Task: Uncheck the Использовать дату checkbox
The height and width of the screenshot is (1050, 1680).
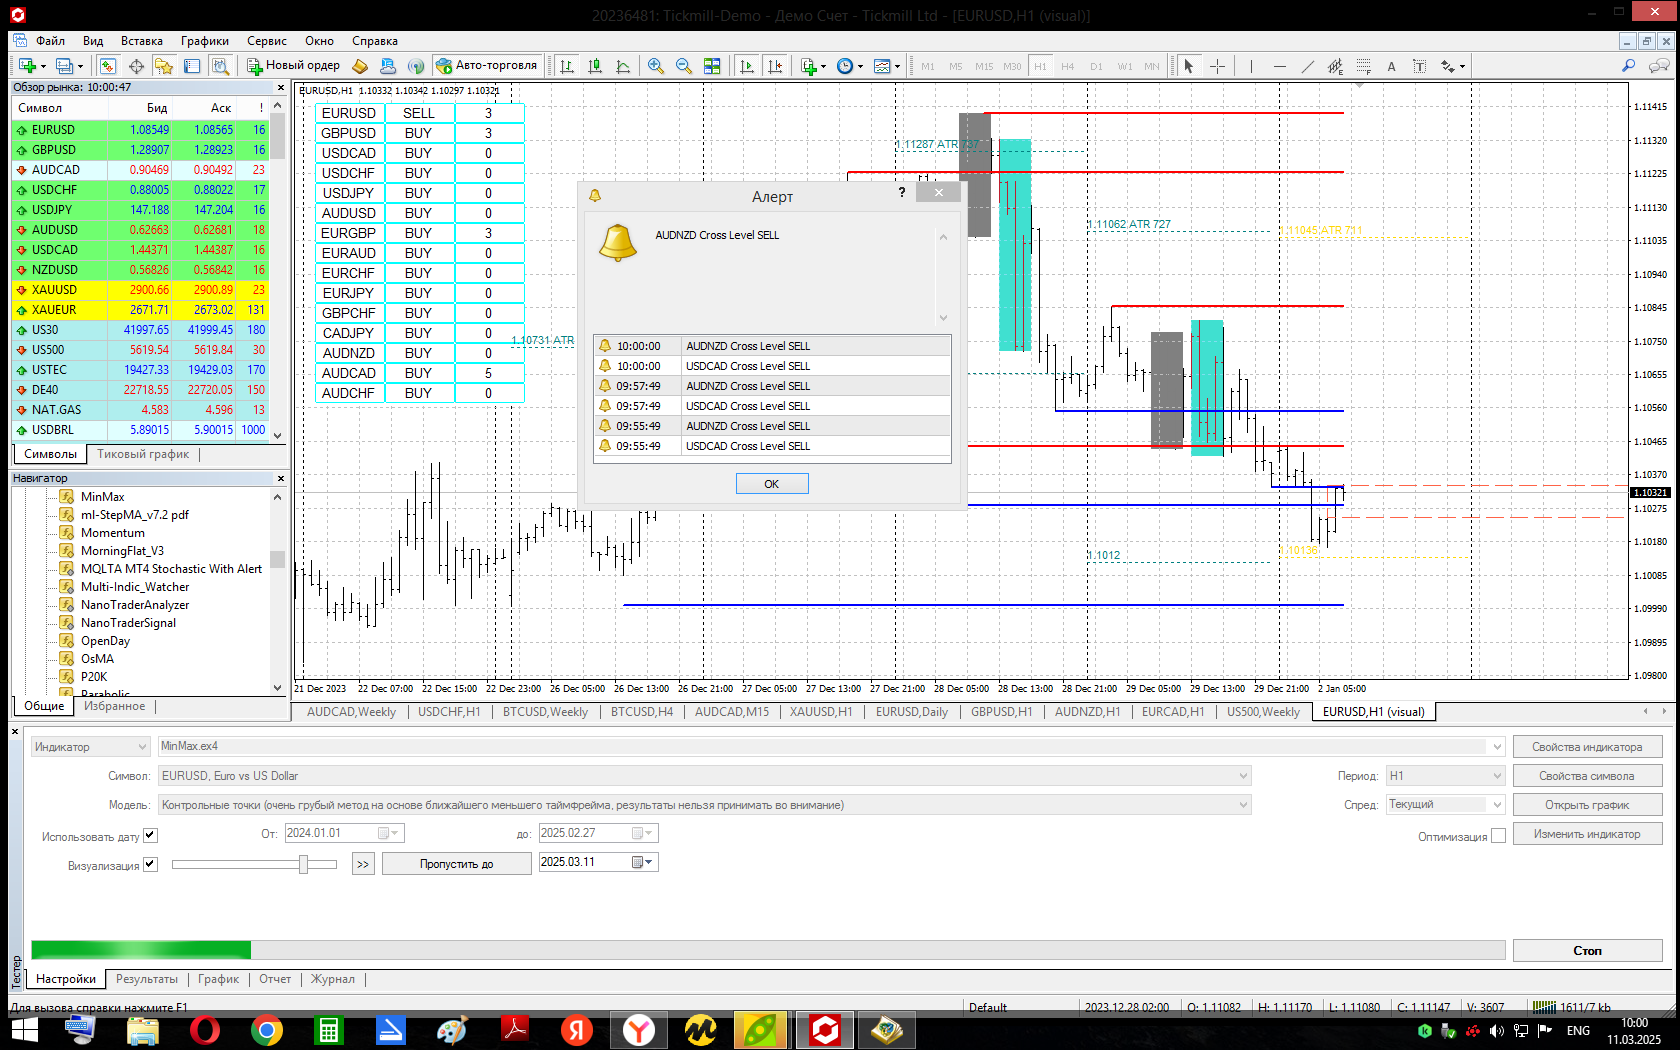Action: tap(151, 836)
